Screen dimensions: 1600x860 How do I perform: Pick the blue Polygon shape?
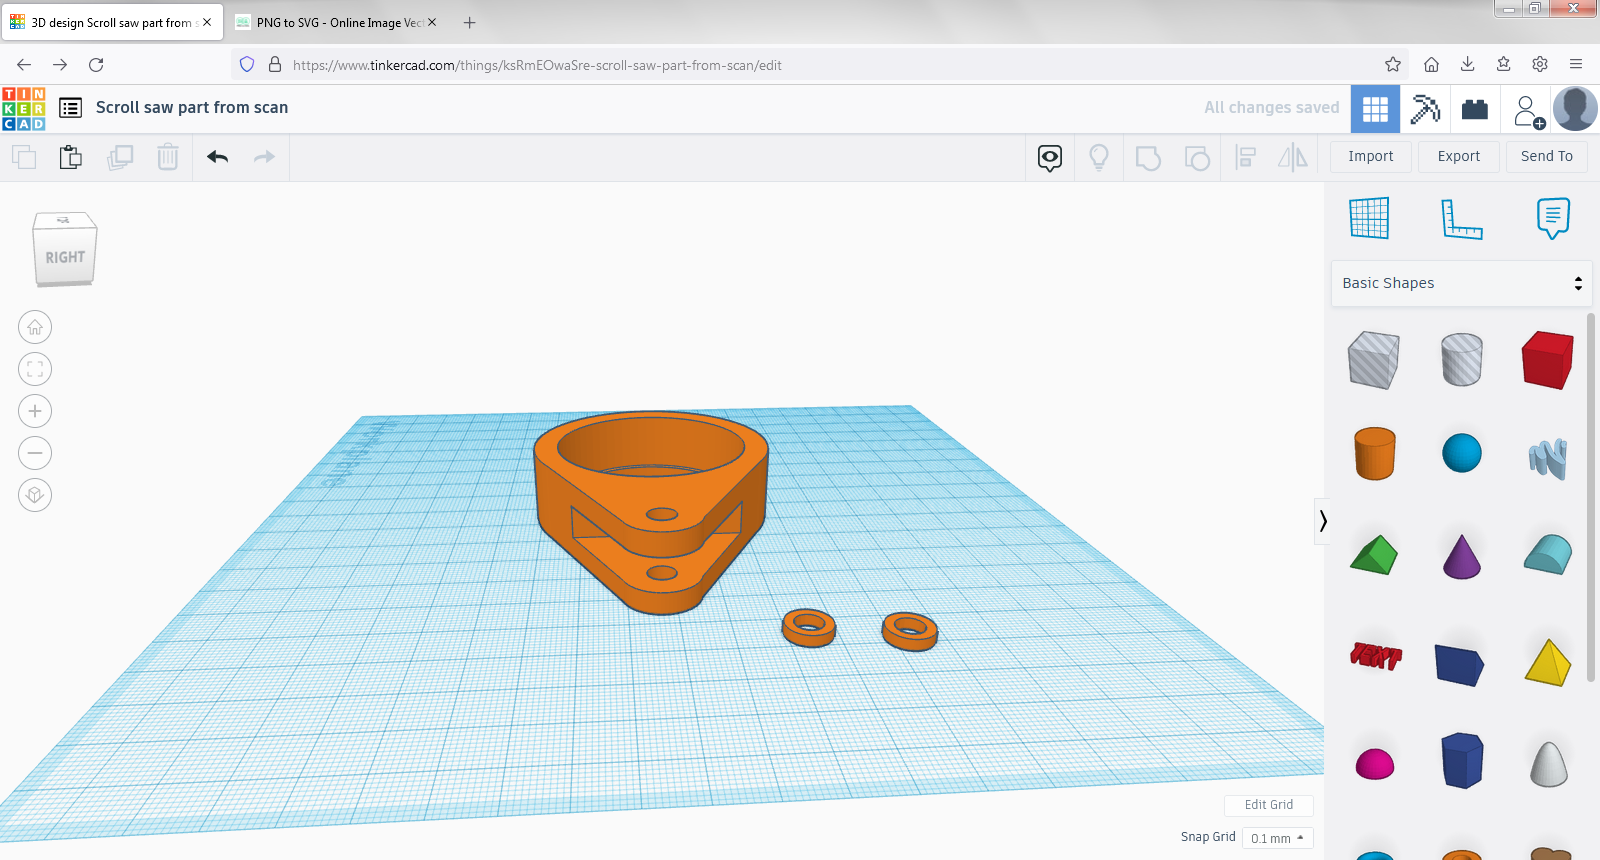coord(1462,760)
